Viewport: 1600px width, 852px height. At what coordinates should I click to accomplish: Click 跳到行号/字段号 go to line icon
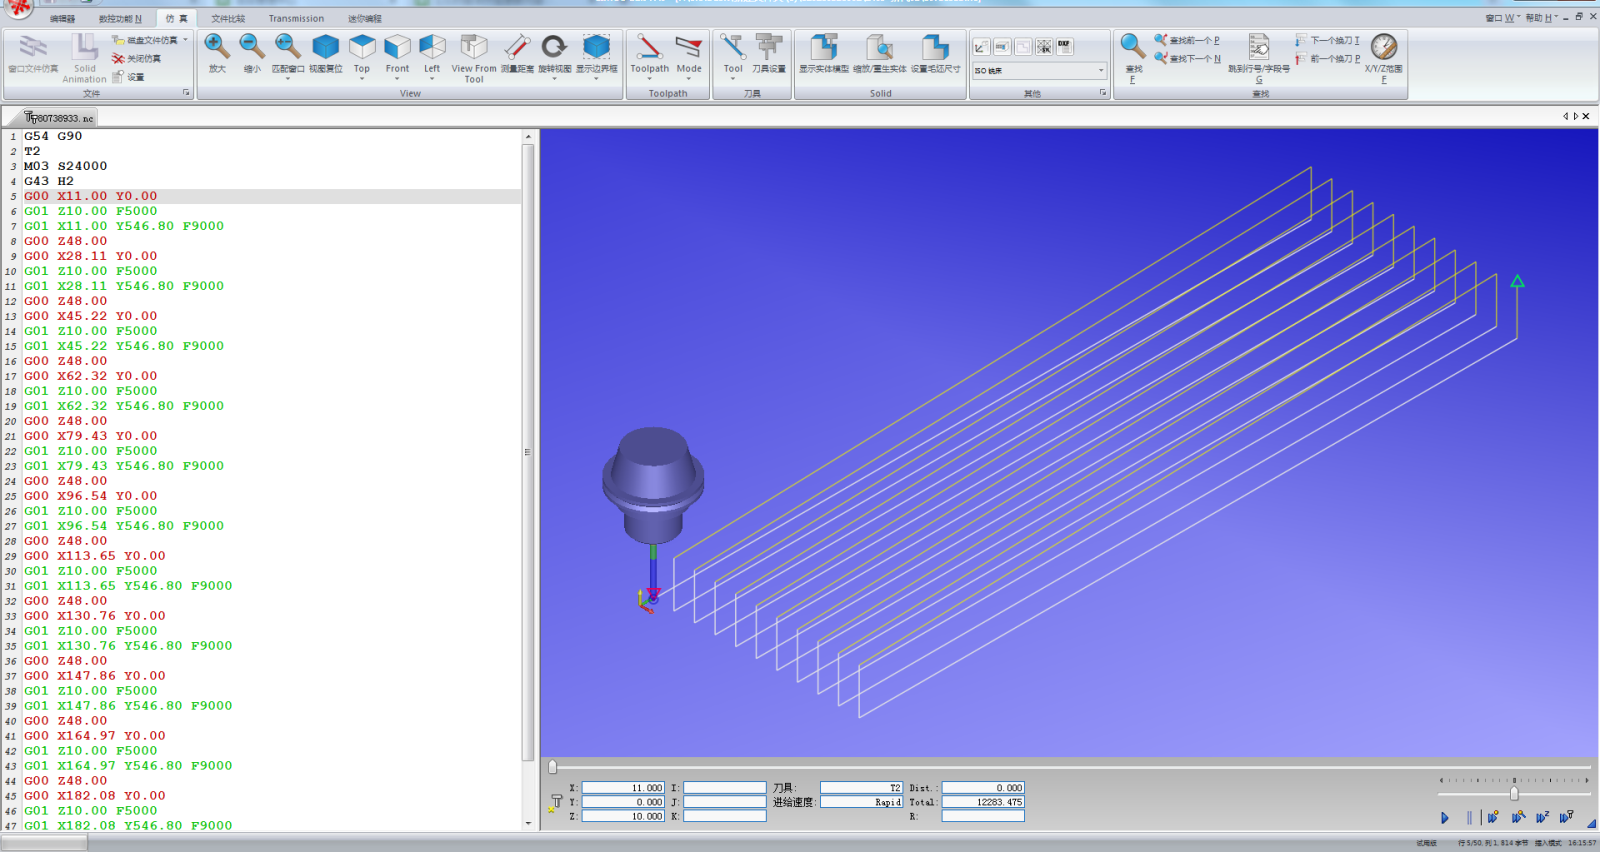click(x=1258, y=48)
